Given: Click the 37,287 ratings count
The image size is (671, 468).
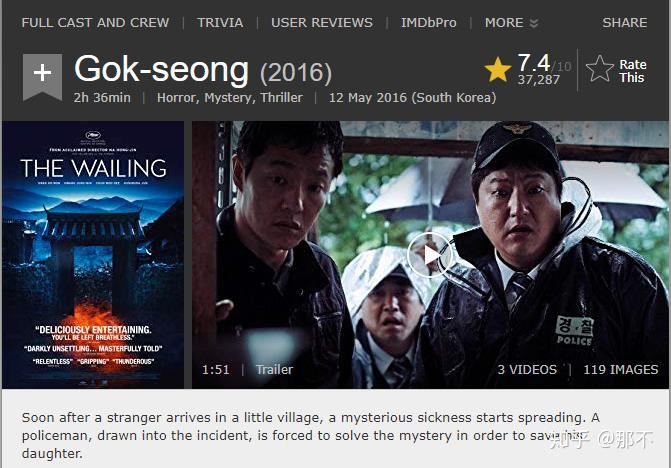Looking at the screenshot, I should (539, 80).
